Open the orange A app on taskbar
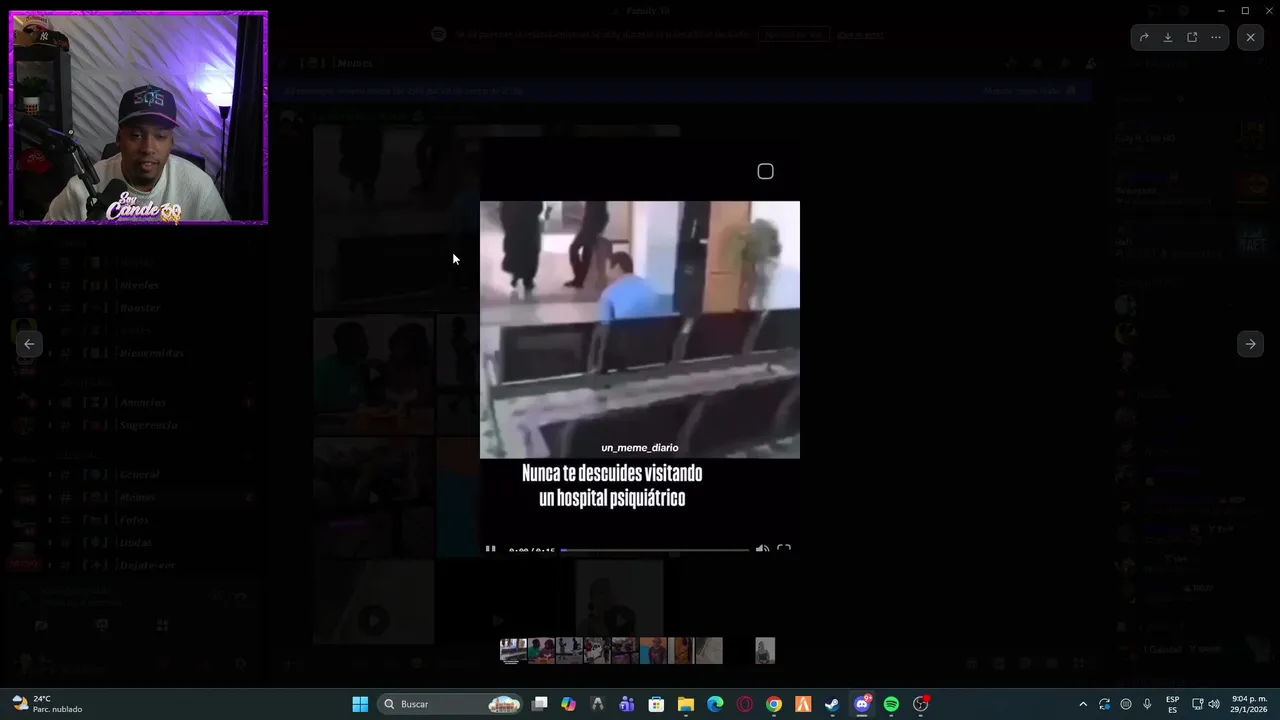The height and width of the screenshot is (720, 1280). tap(803, 704)
